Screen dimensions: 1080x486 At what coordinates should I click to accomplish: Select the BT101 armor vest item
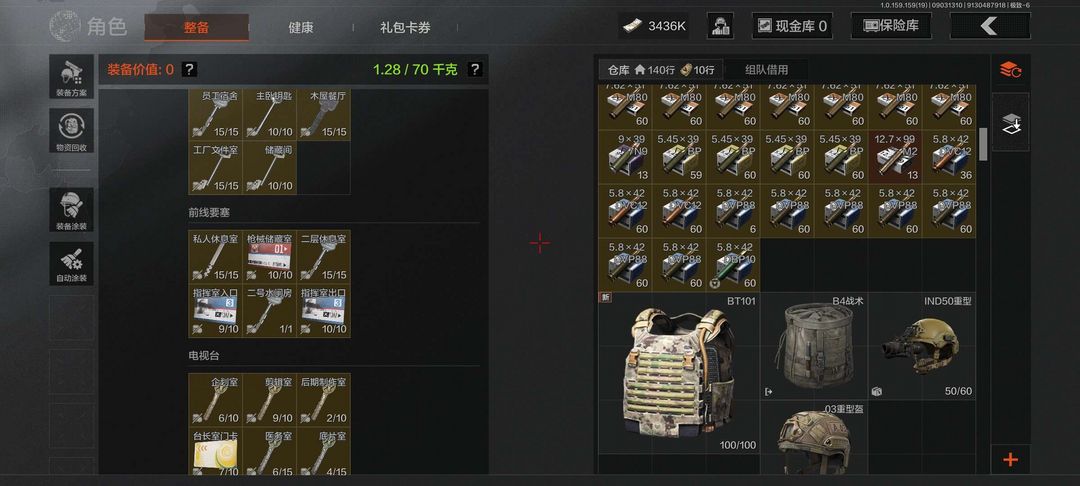pos(679,373)
